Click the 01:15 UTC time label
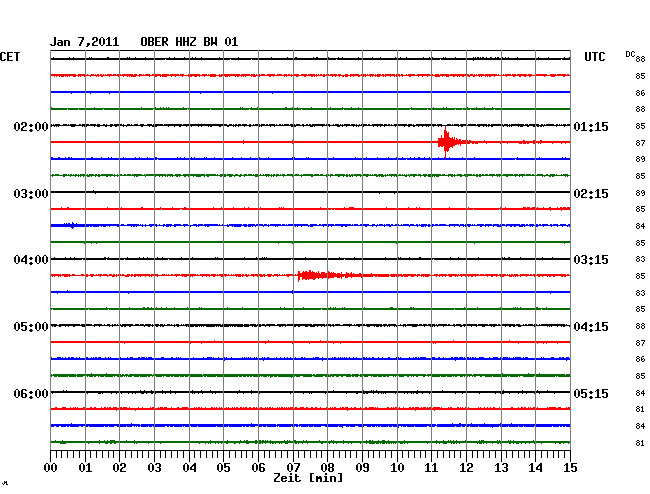Image resolution: width=650 pixels, height=494 pixels. point(591,126)
